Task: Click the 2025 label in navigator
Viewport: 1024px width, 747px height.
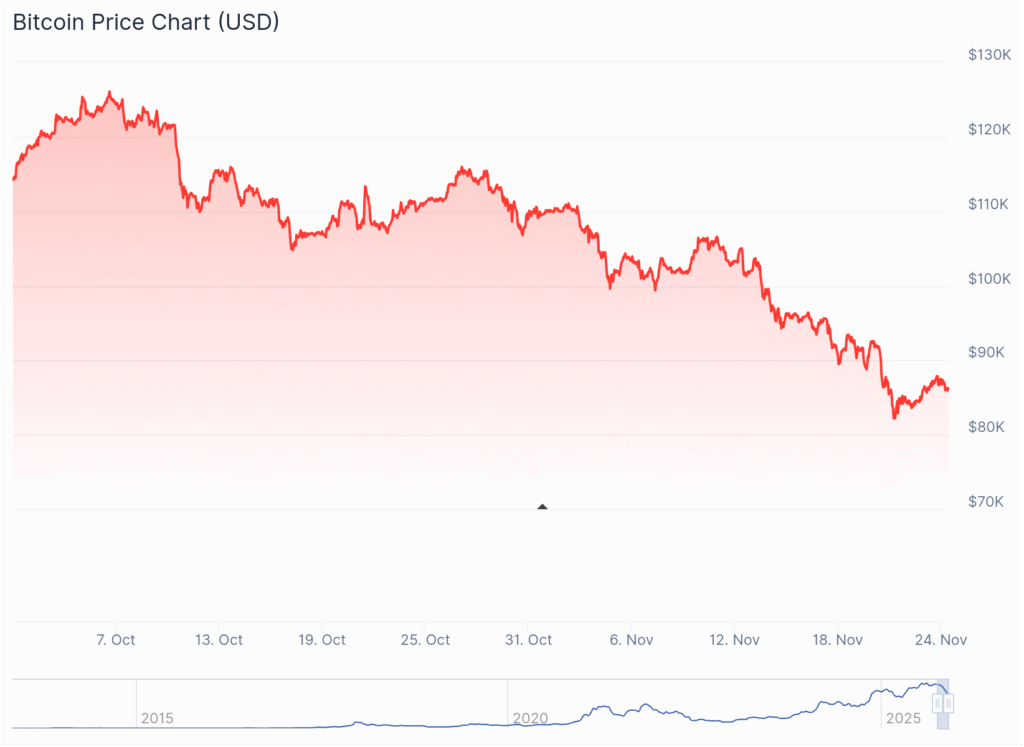Action: pos(903,718)
